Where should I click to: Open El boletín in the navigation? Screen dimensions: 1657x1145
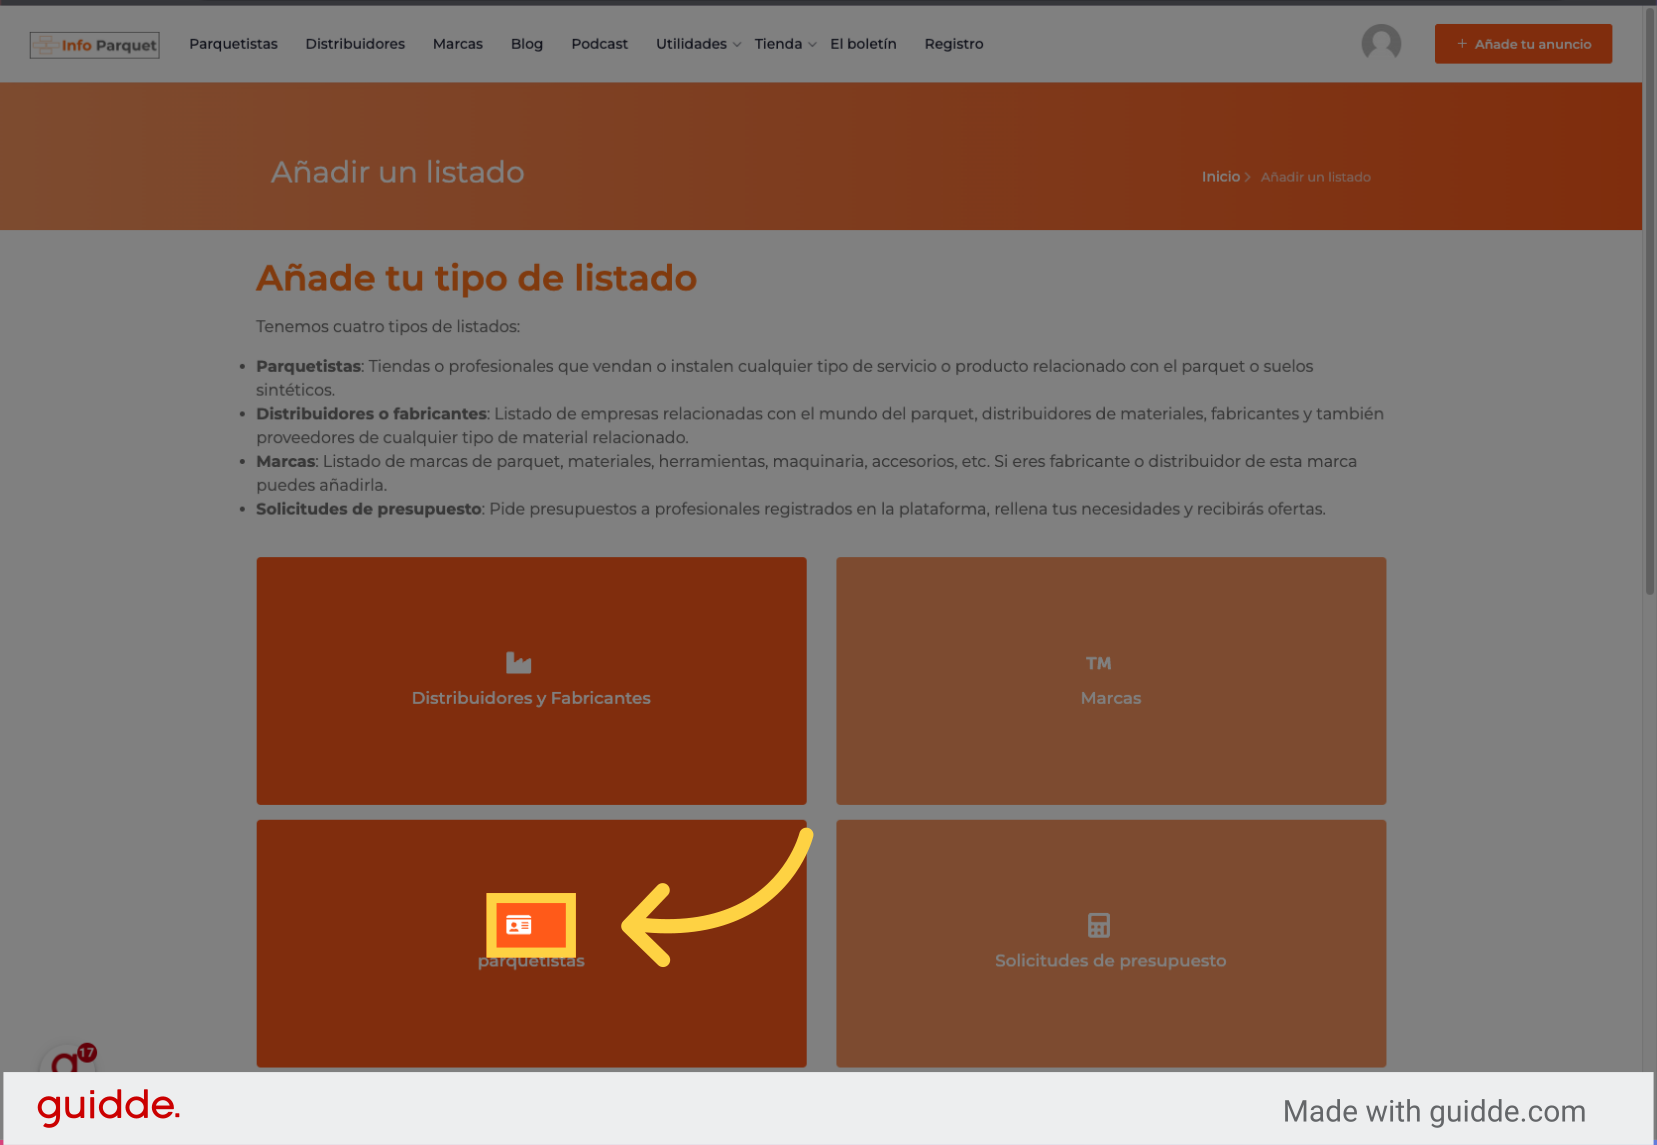[863, 44]
